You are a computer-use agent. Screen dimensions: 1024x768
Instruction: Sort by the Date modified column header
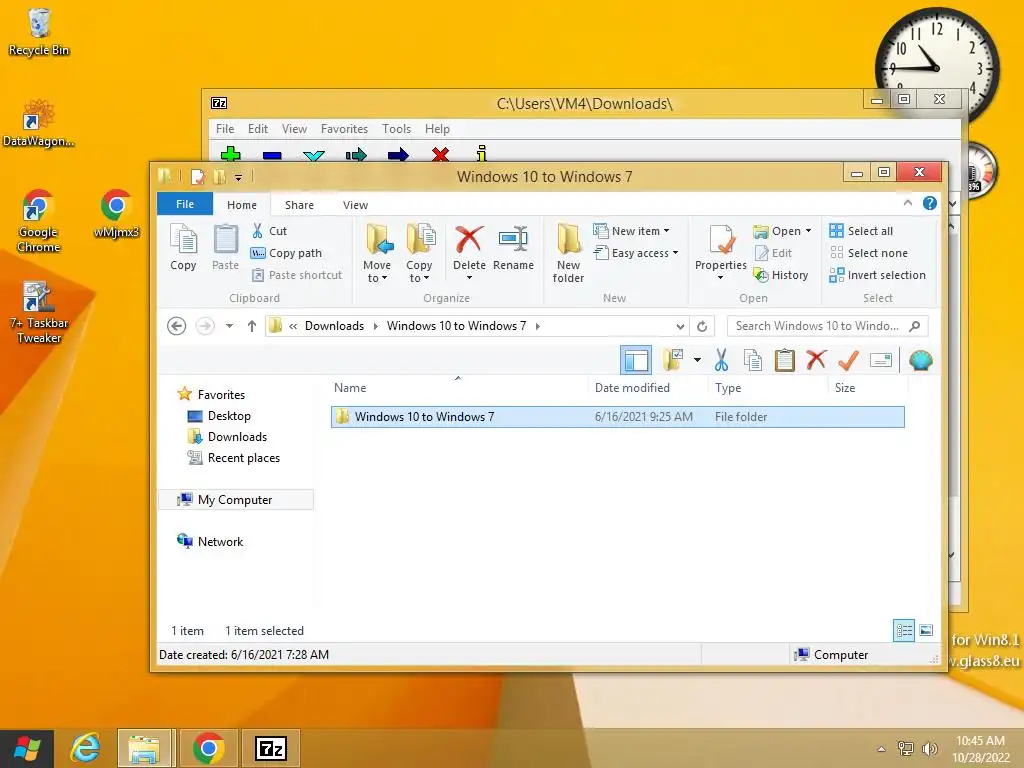[x=632, y=387]
